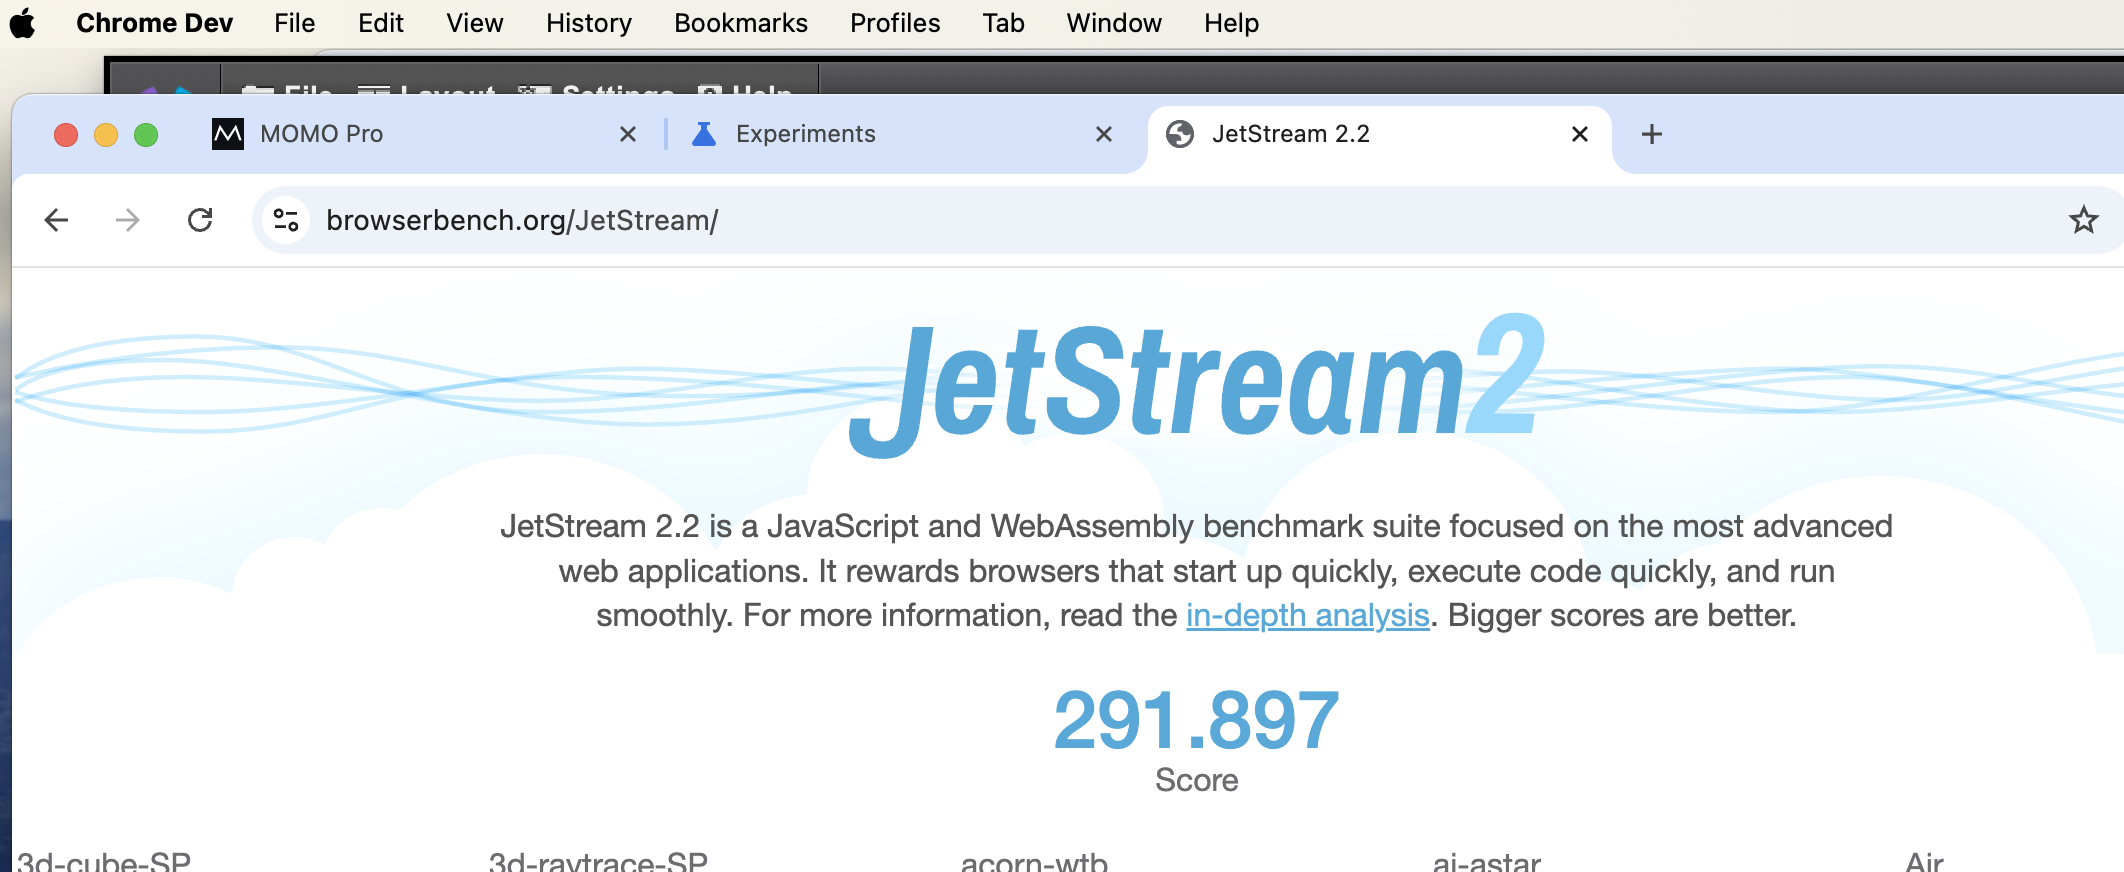The height and width of the screenshot is (872, 2124).
Task: Click the green fullscreen window button
Action: click(x=146, y=134)
